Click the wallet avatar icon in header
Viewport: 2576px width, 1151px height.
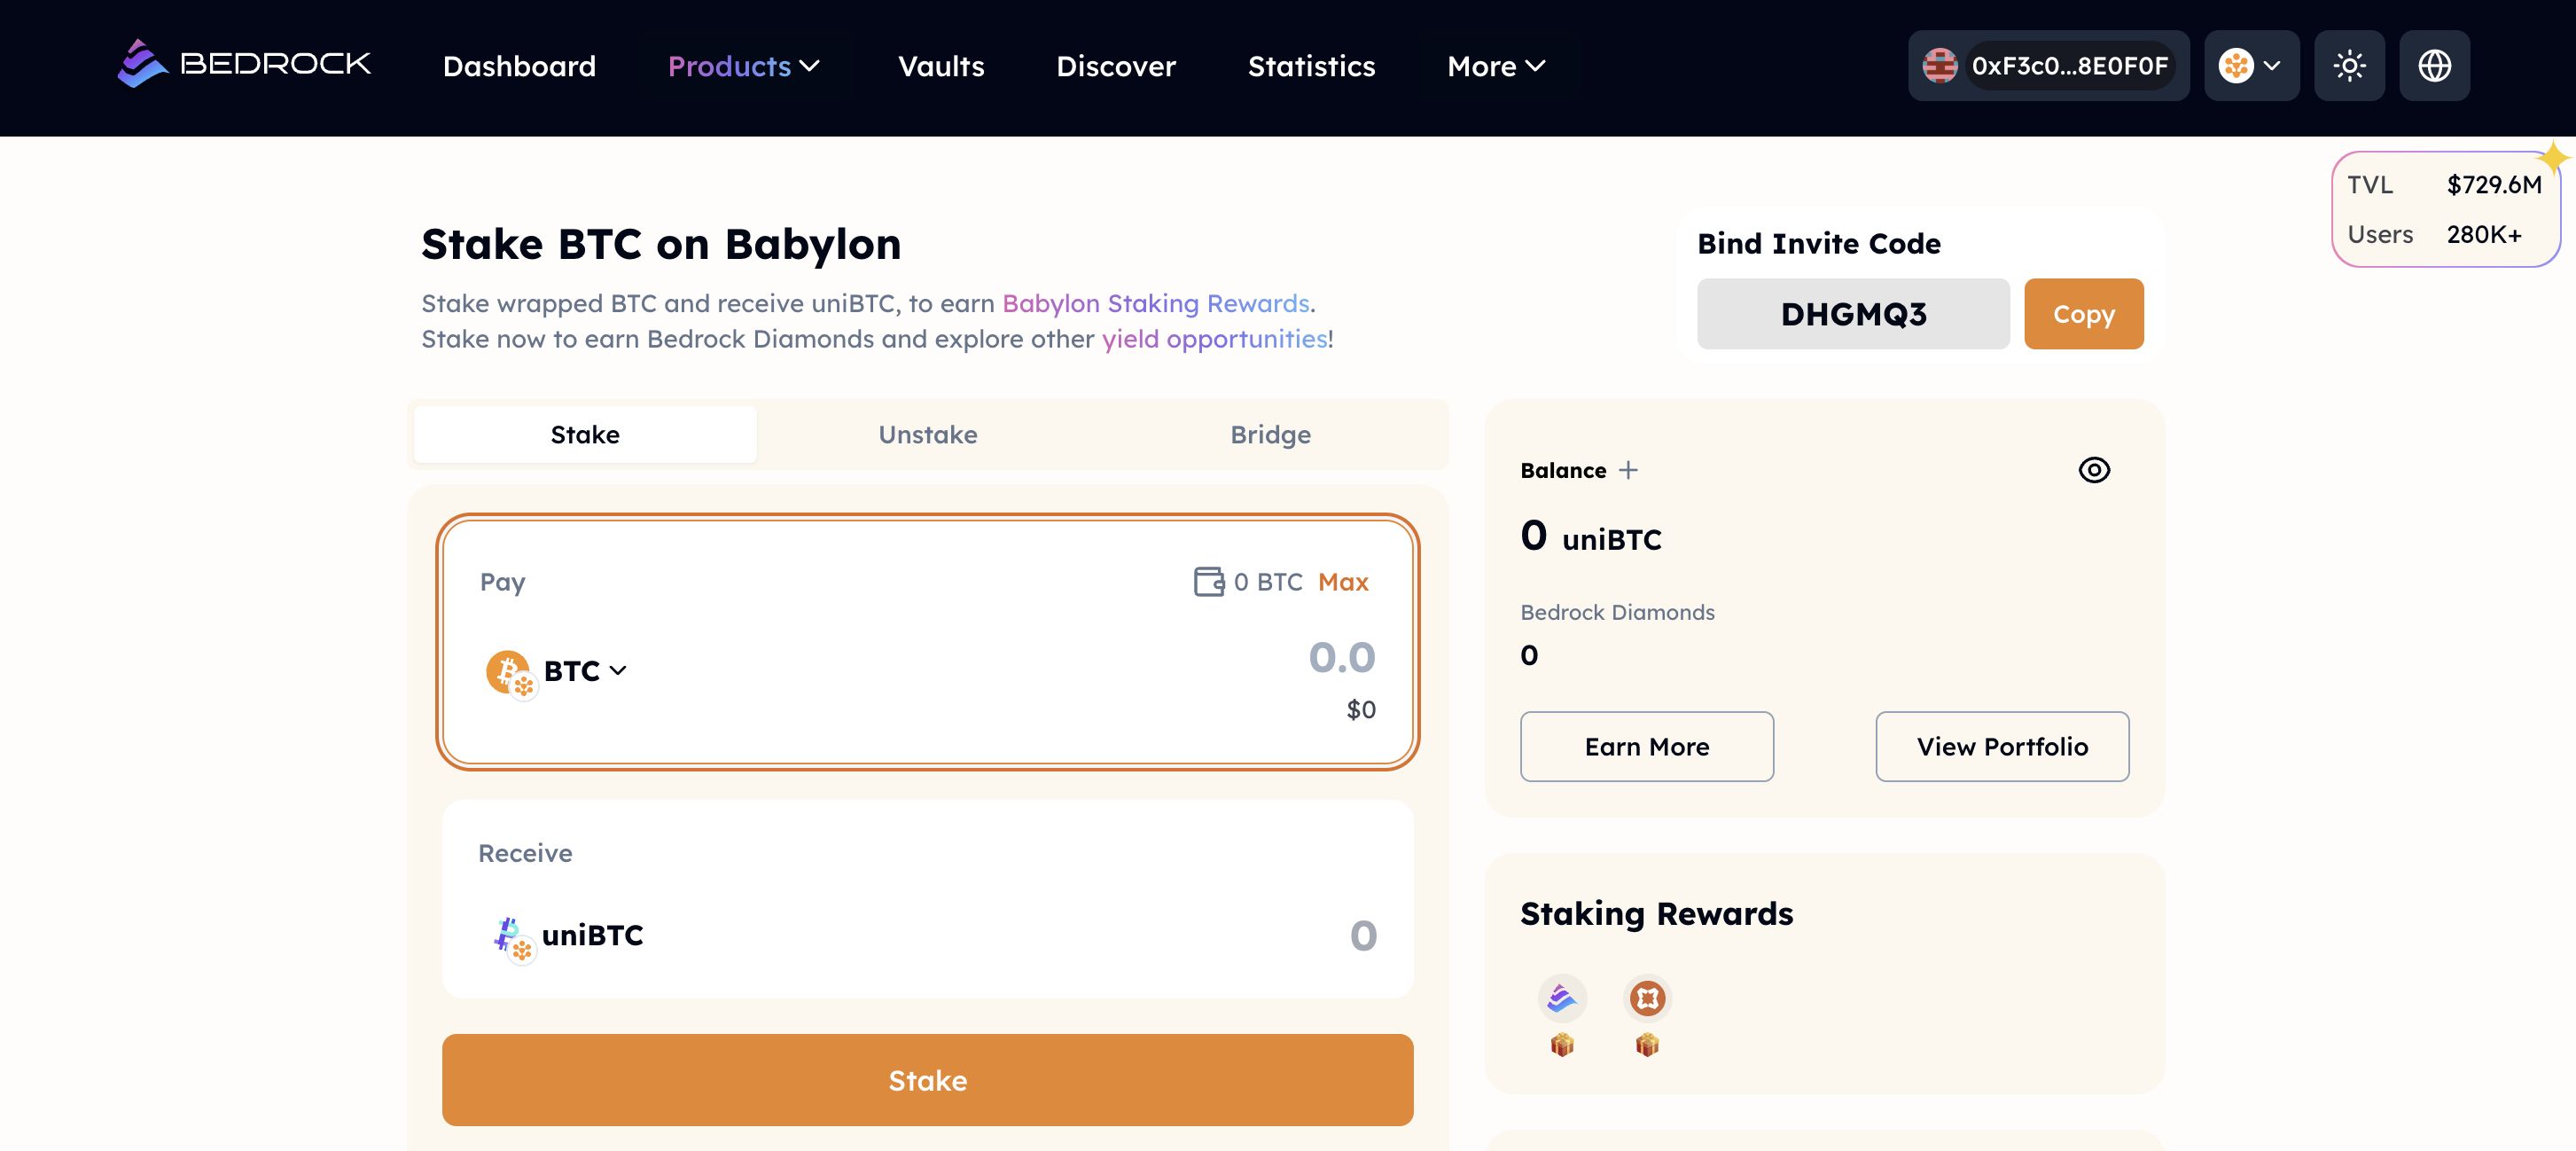(x=1940, y=66)
